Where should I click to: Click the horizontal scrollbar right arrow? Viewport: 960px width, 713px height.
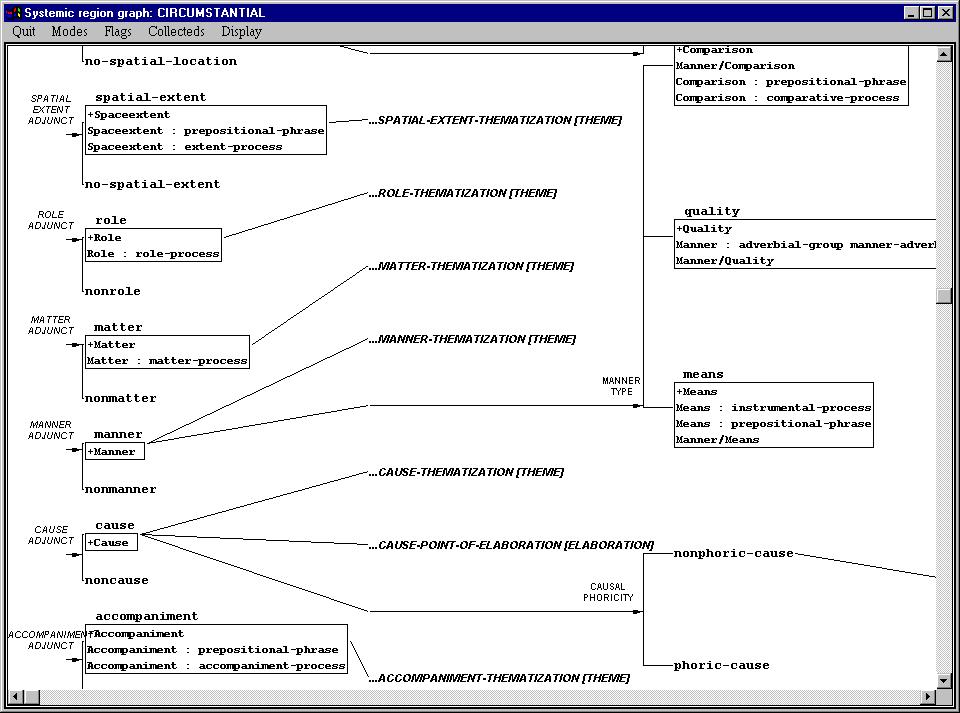[x=928, y=696]
